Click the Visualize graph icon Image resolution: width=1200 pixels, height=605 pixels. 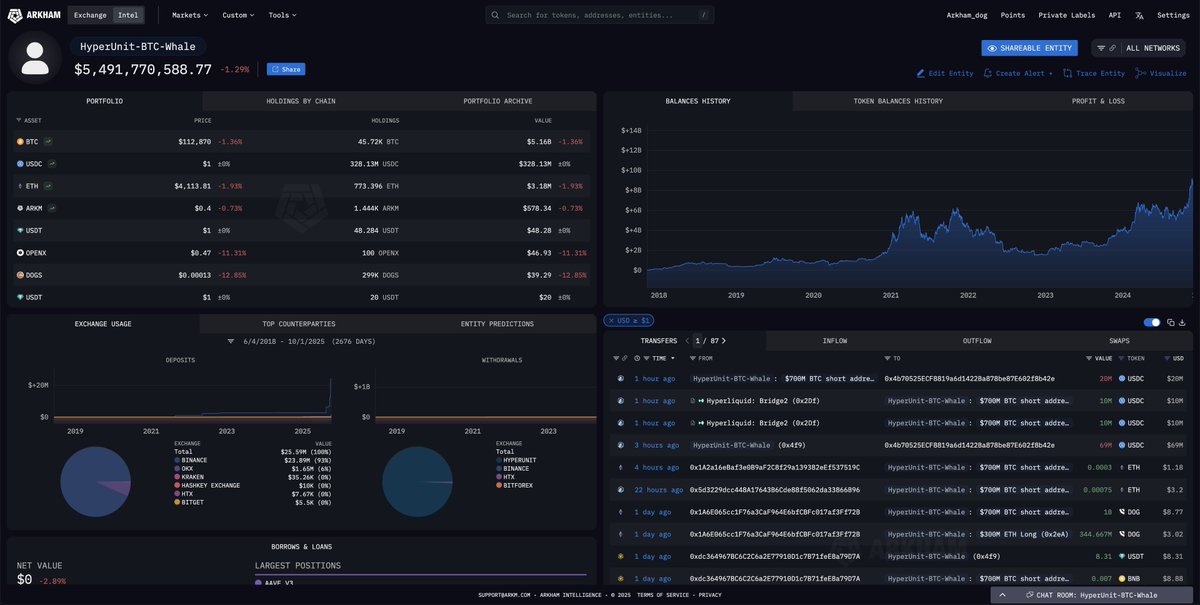coord(1140,73)
